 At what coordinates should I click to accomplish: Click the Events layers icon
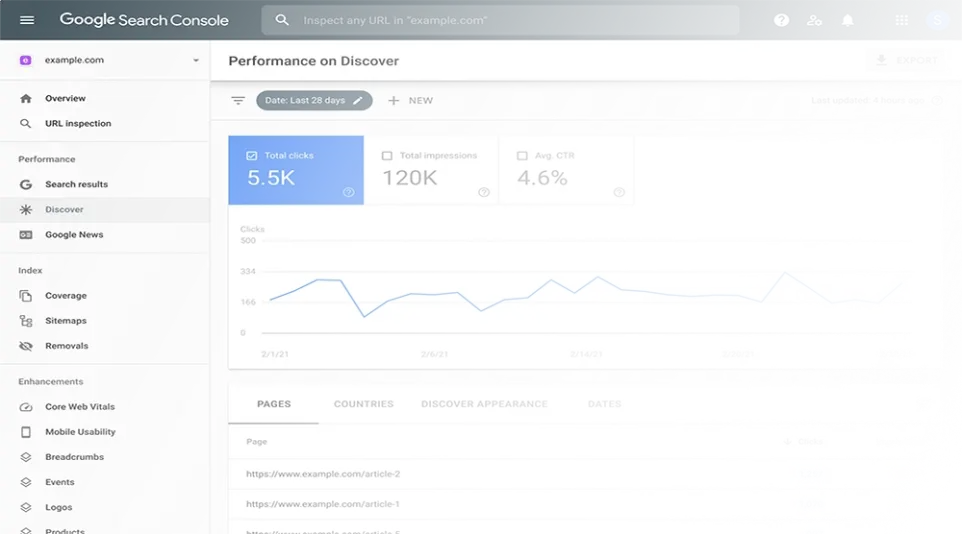pyautogui.click(x=26, y=482)
